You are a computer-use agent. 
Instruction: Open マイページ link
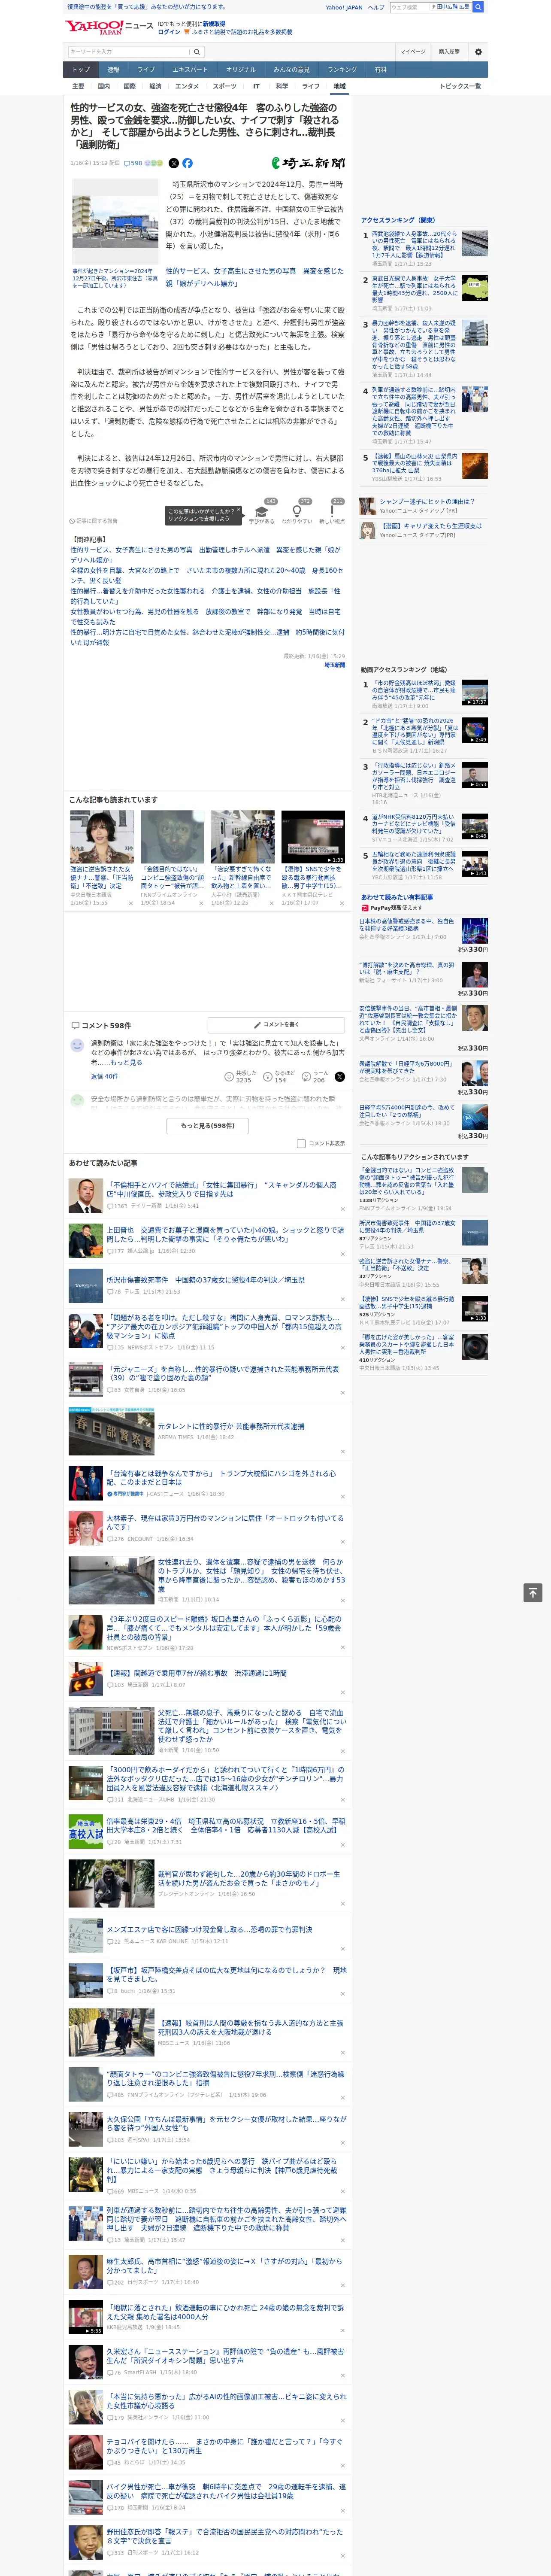[413, 52]
